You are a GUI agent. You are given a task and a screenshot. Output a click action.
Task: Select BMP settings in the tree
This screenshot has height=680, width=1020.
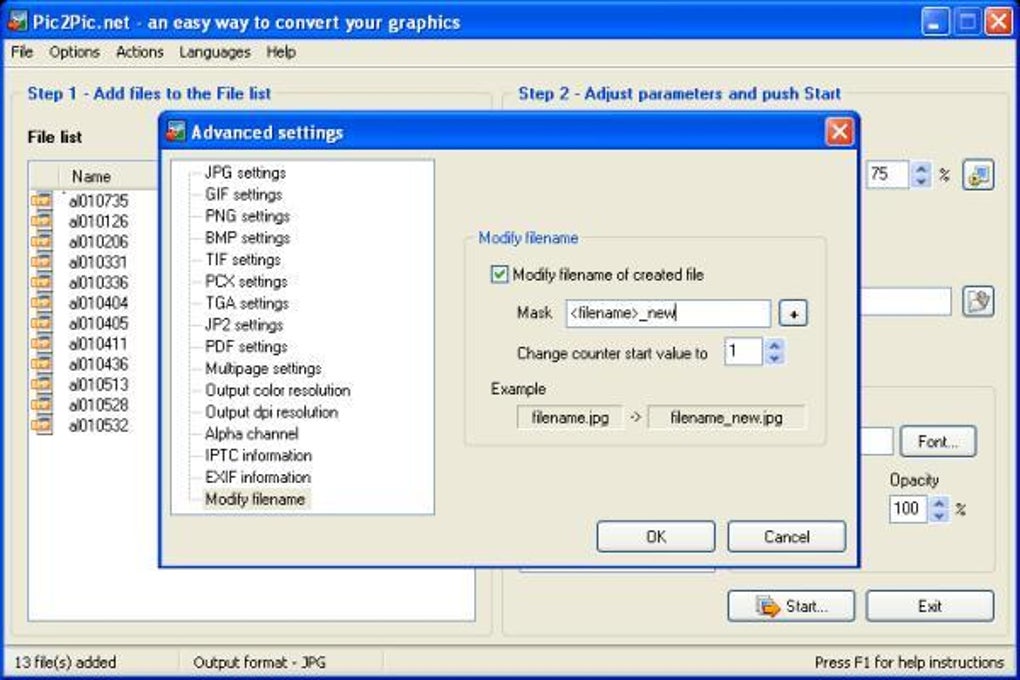click(x=247, y=238)
